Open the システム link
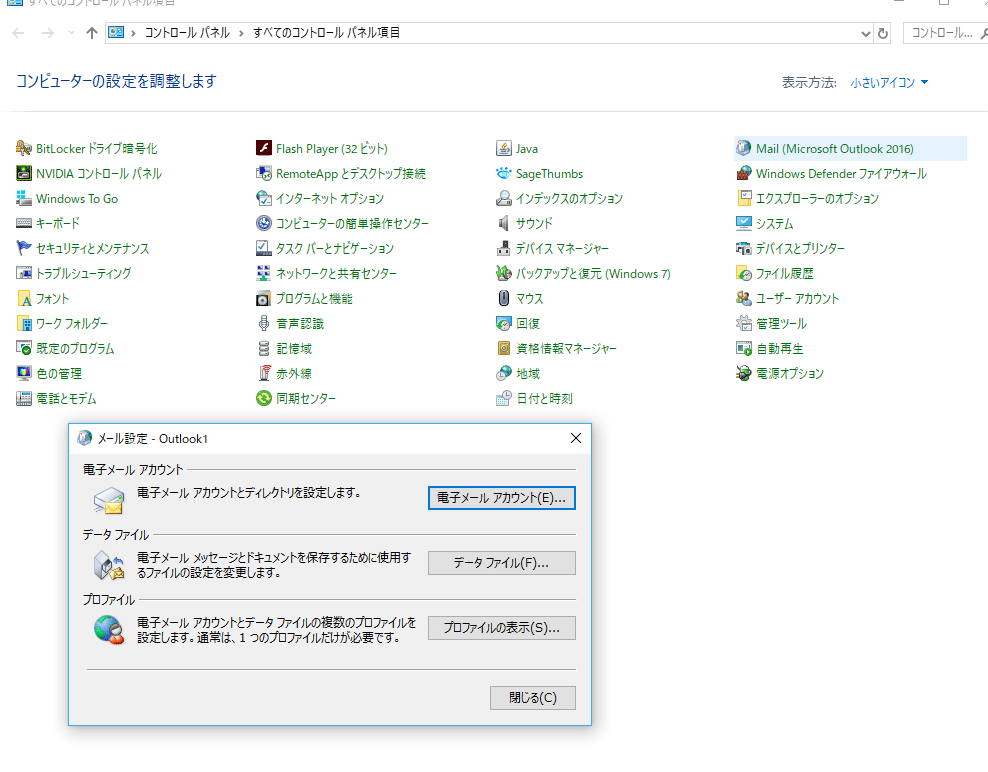988x772 pixels. coord(774,223)
